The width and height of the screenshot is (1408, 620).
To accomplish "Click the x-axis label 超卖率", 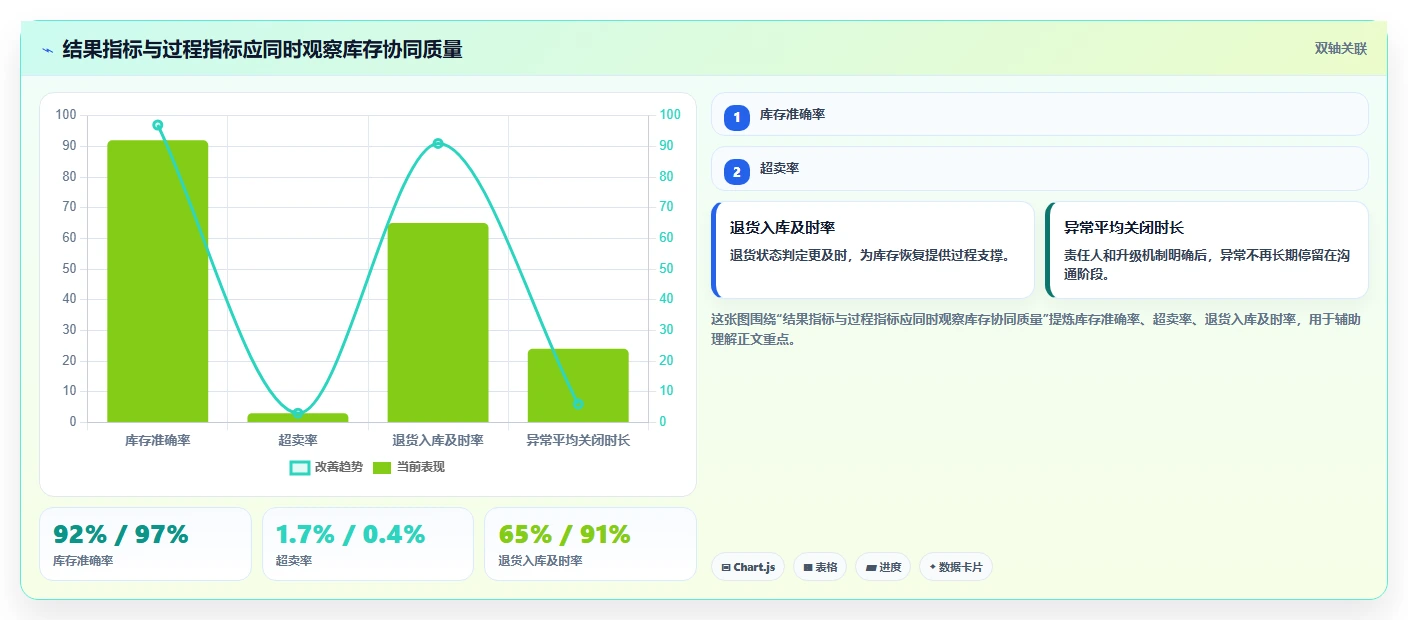I will [298, 440].
